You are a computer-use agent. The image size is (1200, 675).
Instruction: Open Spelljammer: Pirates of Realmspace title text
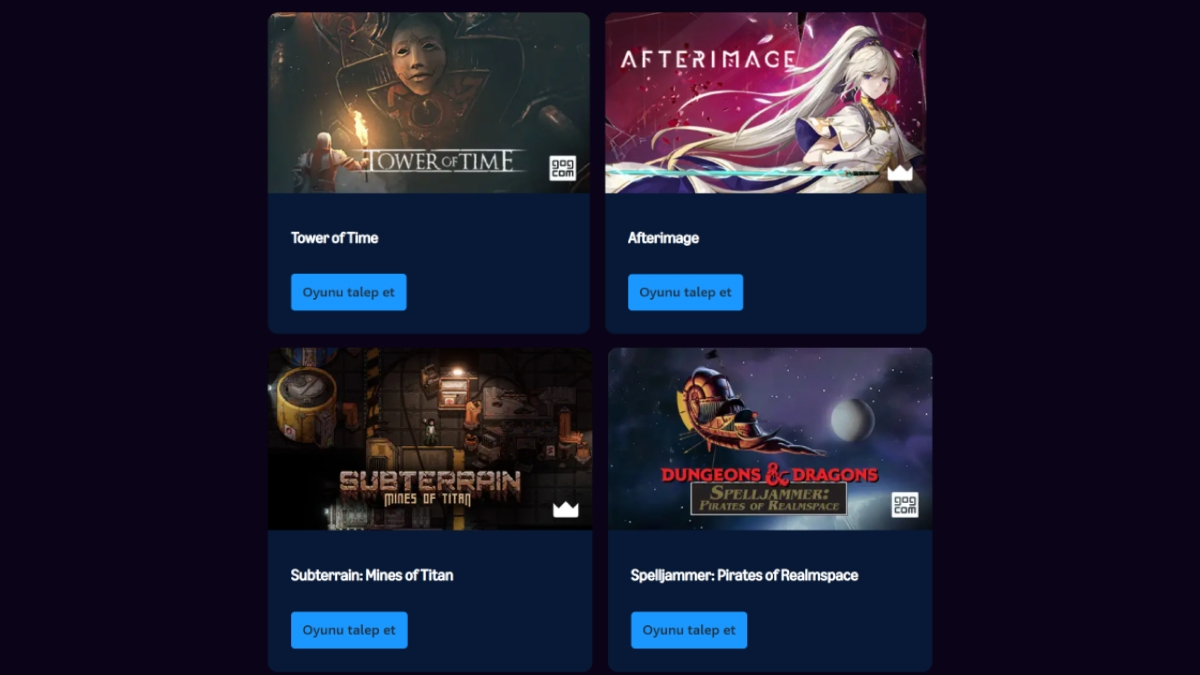coord(745,575)
